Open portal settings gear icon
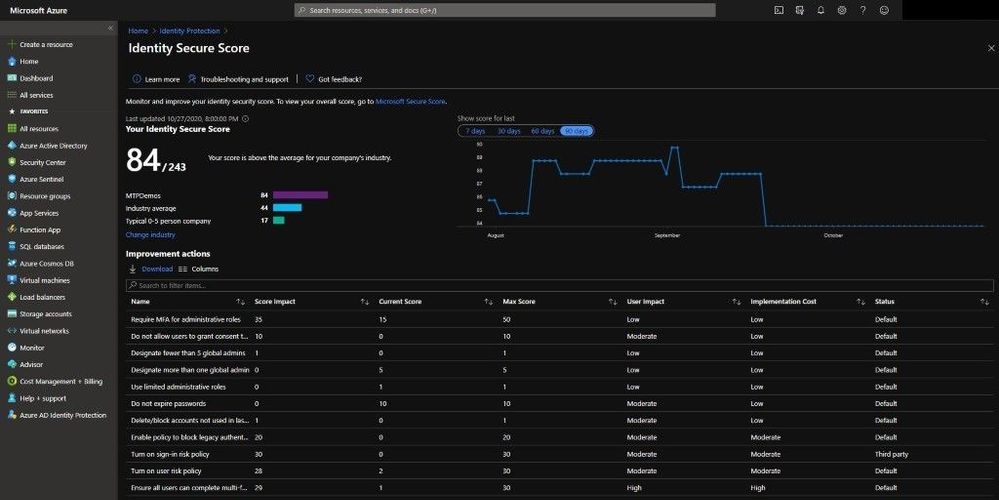 842,10
